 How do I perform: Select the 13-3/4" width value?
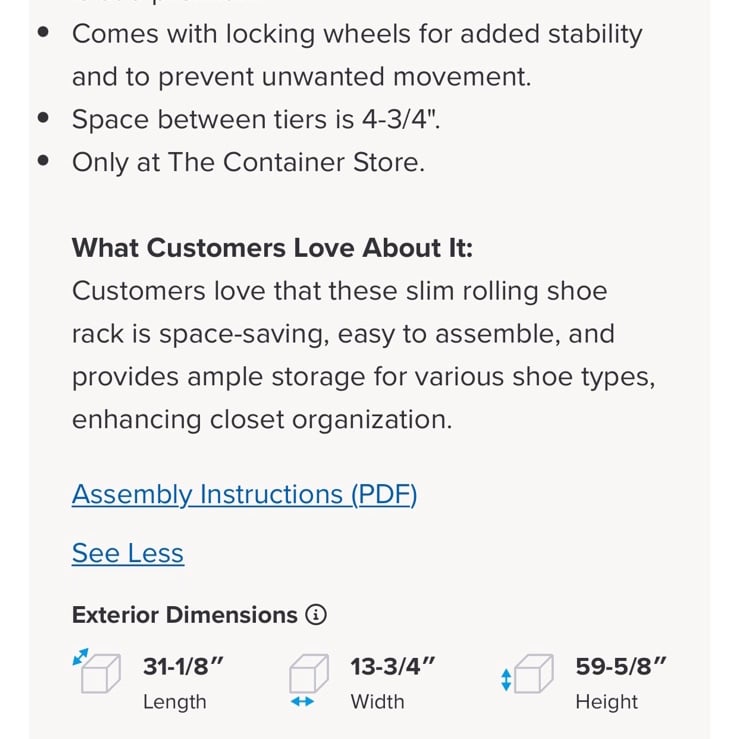click(x=393, y=666)
